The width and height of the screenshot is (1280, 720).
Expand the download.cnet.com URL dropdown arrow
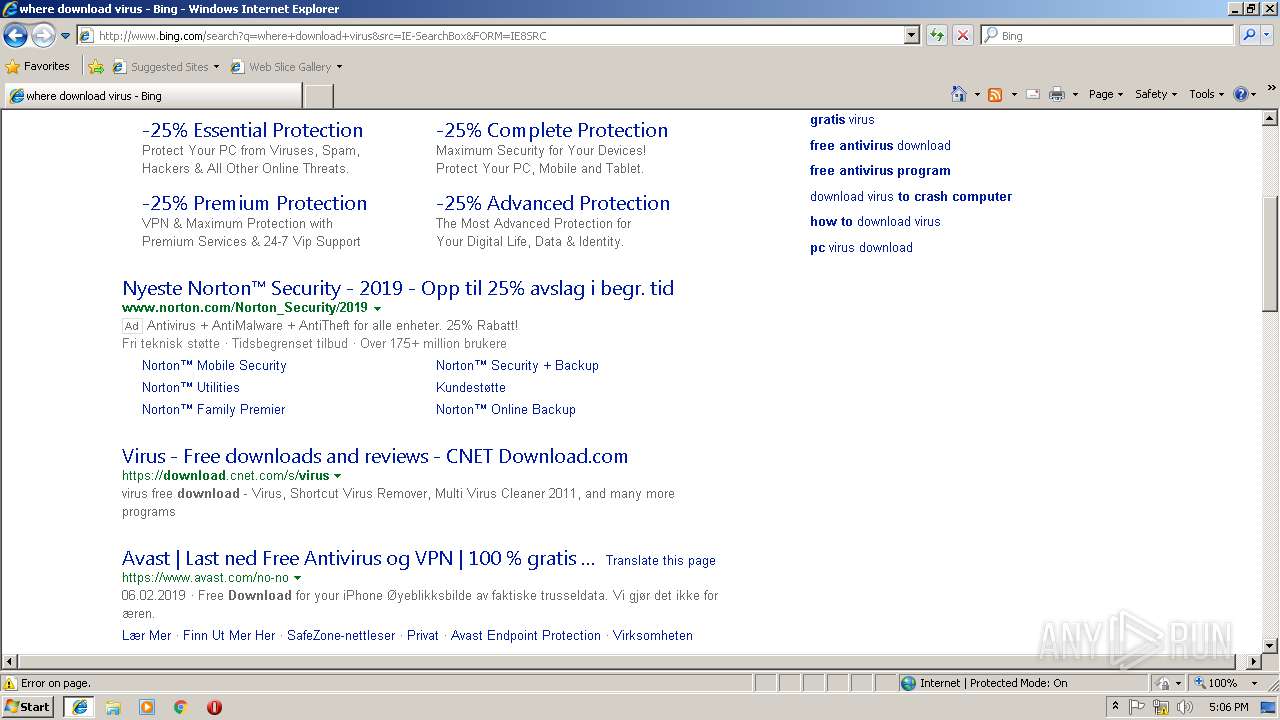click(x=337, y=477)
